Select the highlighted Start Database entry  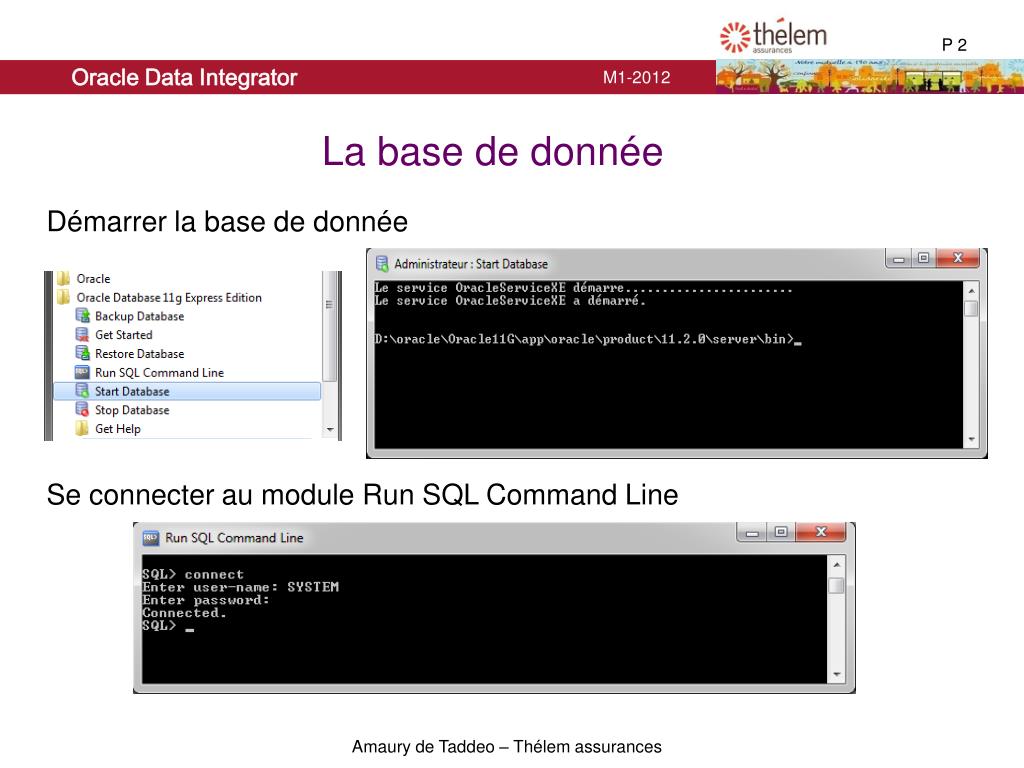coord(187,391)
